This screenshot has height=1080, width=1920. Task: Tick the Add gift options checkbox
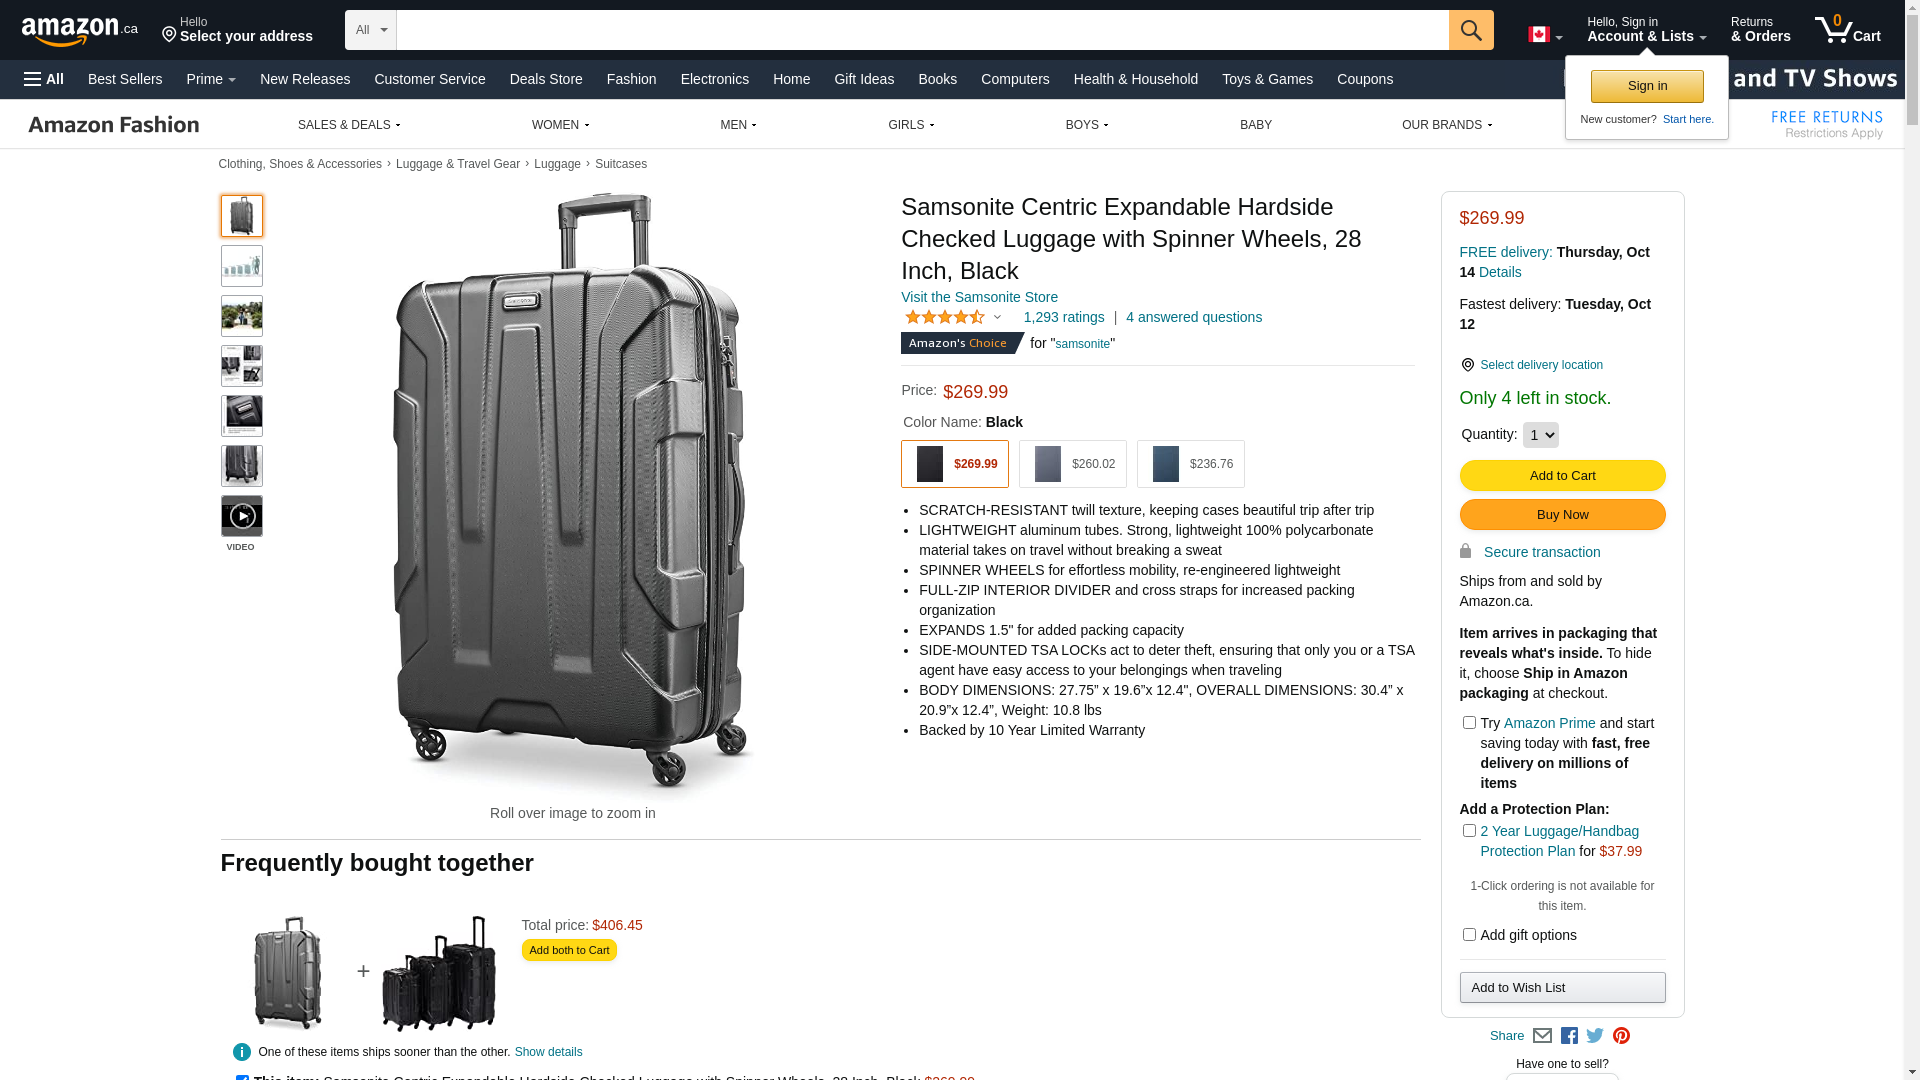1469,935
